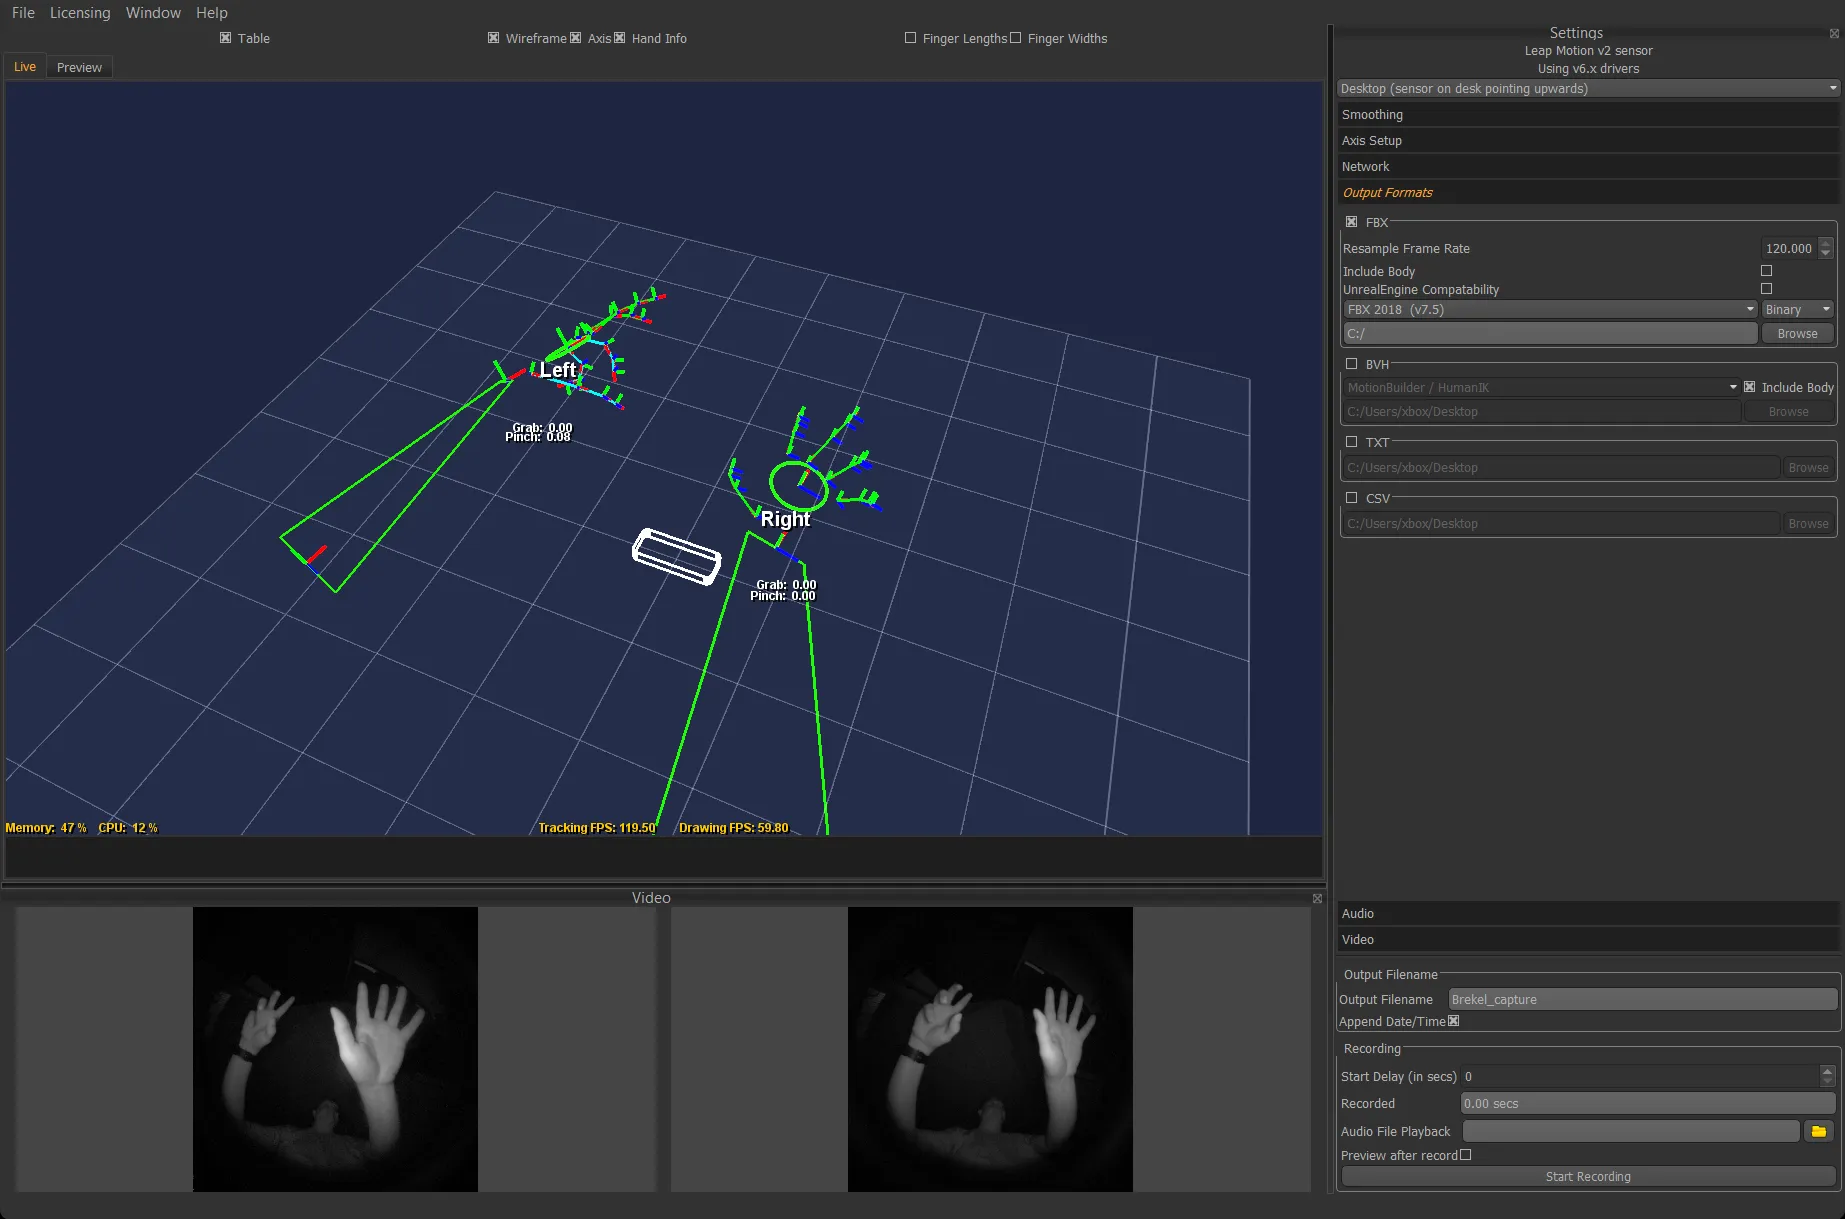Viewport: 1845px width, 1219px height.
Task: Close the Video panel
Action: 1317,898
